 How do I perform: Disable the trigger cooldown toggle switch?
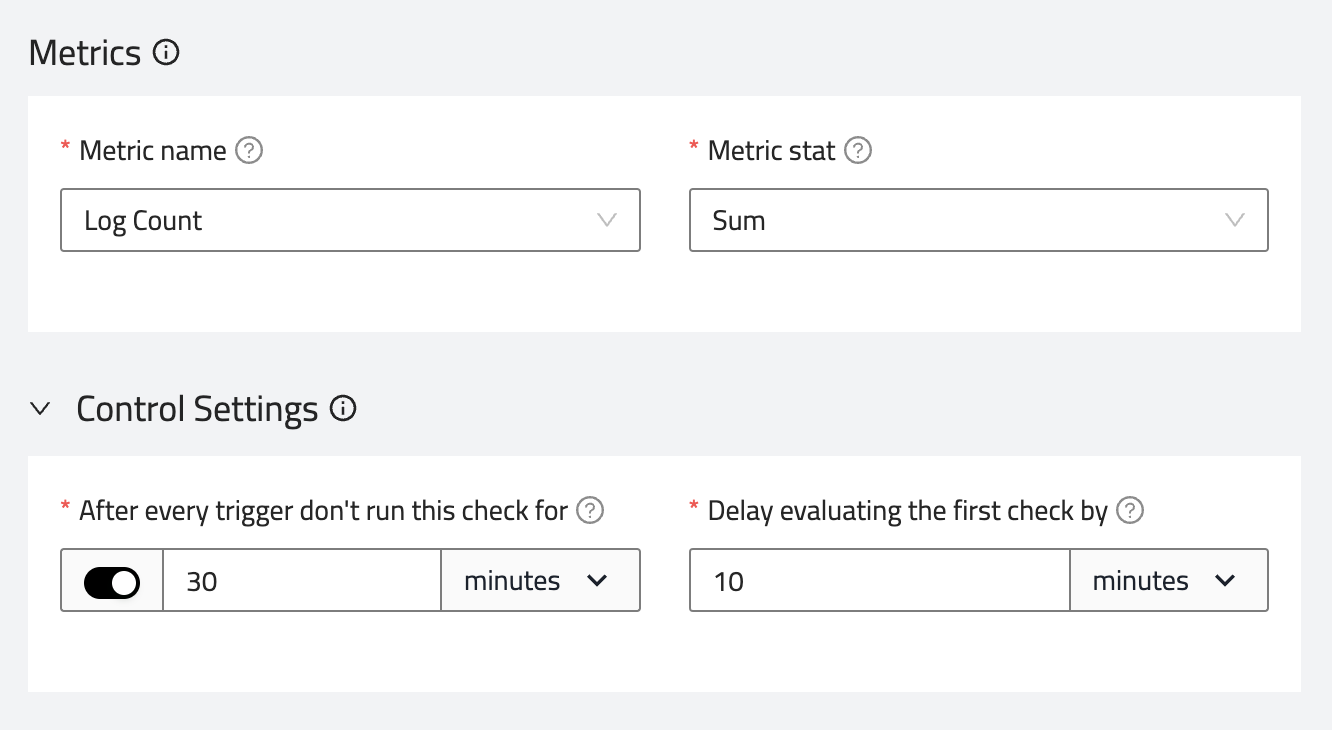click(112, 581)
